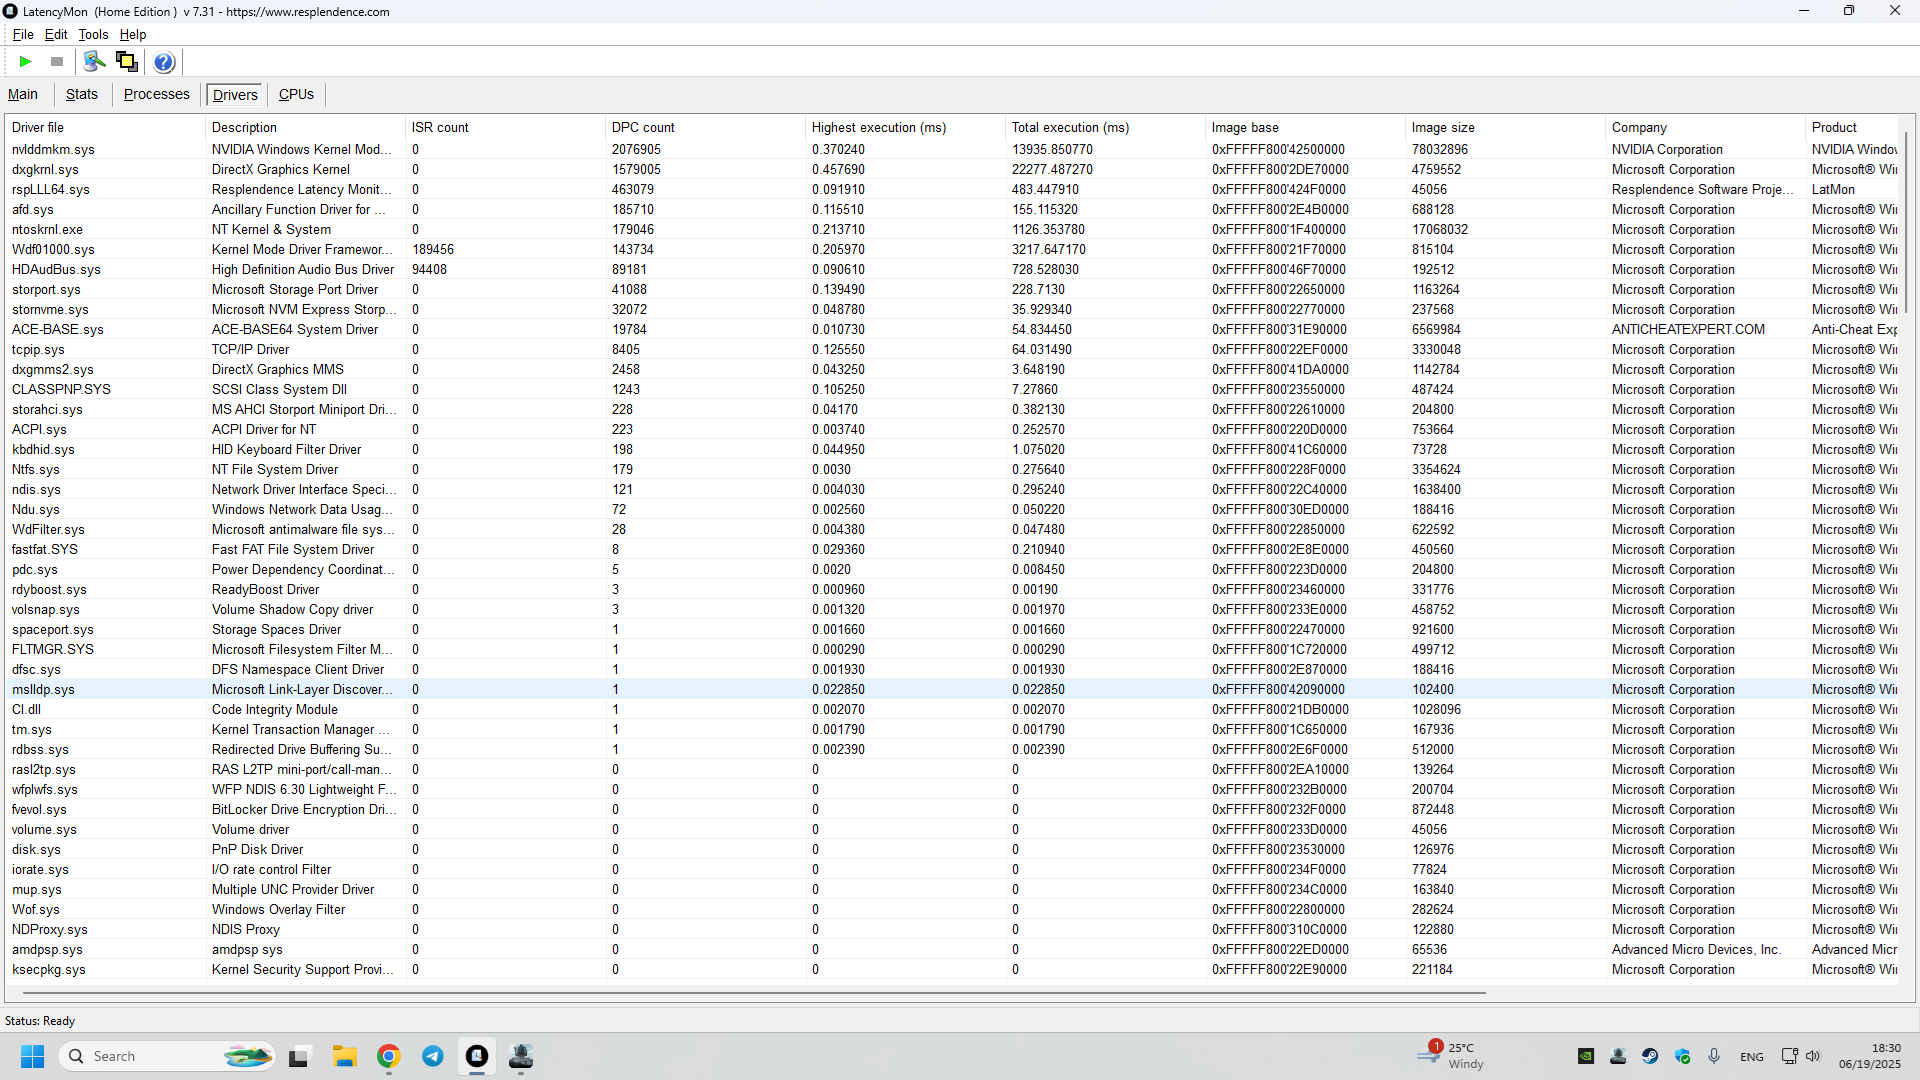Viewport: 1920px width, 1080px height.
Task: Select the stornvme.sys driver row
Action: tap(952, 310)
